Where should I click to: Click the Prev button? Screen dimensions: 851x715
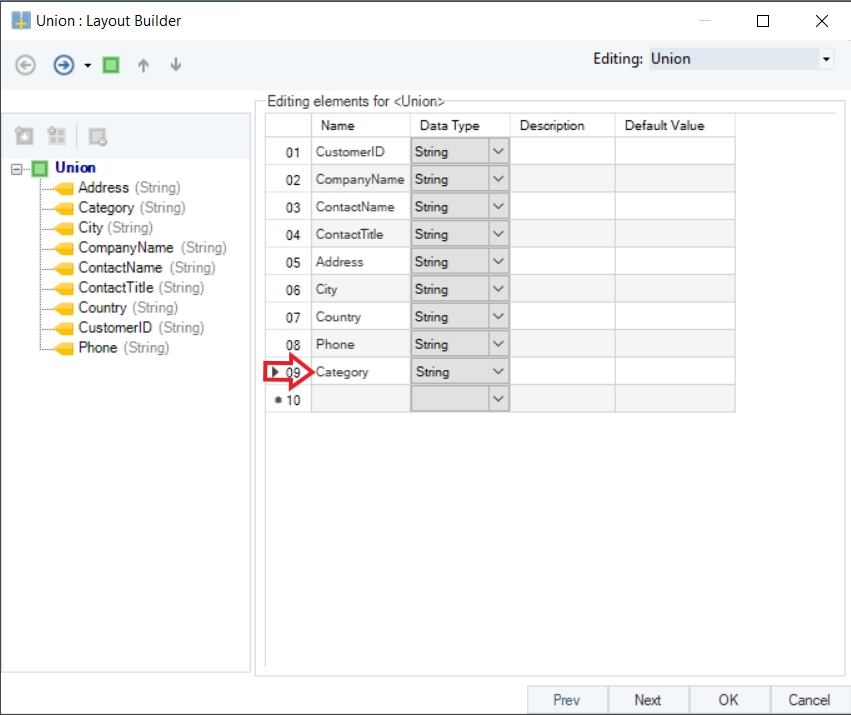(567, 700)
